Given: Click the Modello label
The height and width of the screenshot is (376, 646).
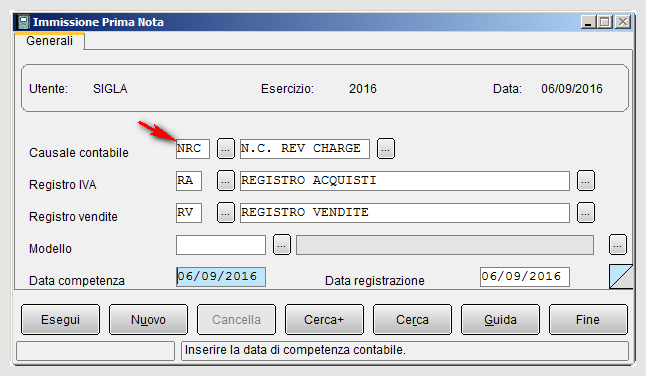Looking at the screenshot, I should coord(50,249).
